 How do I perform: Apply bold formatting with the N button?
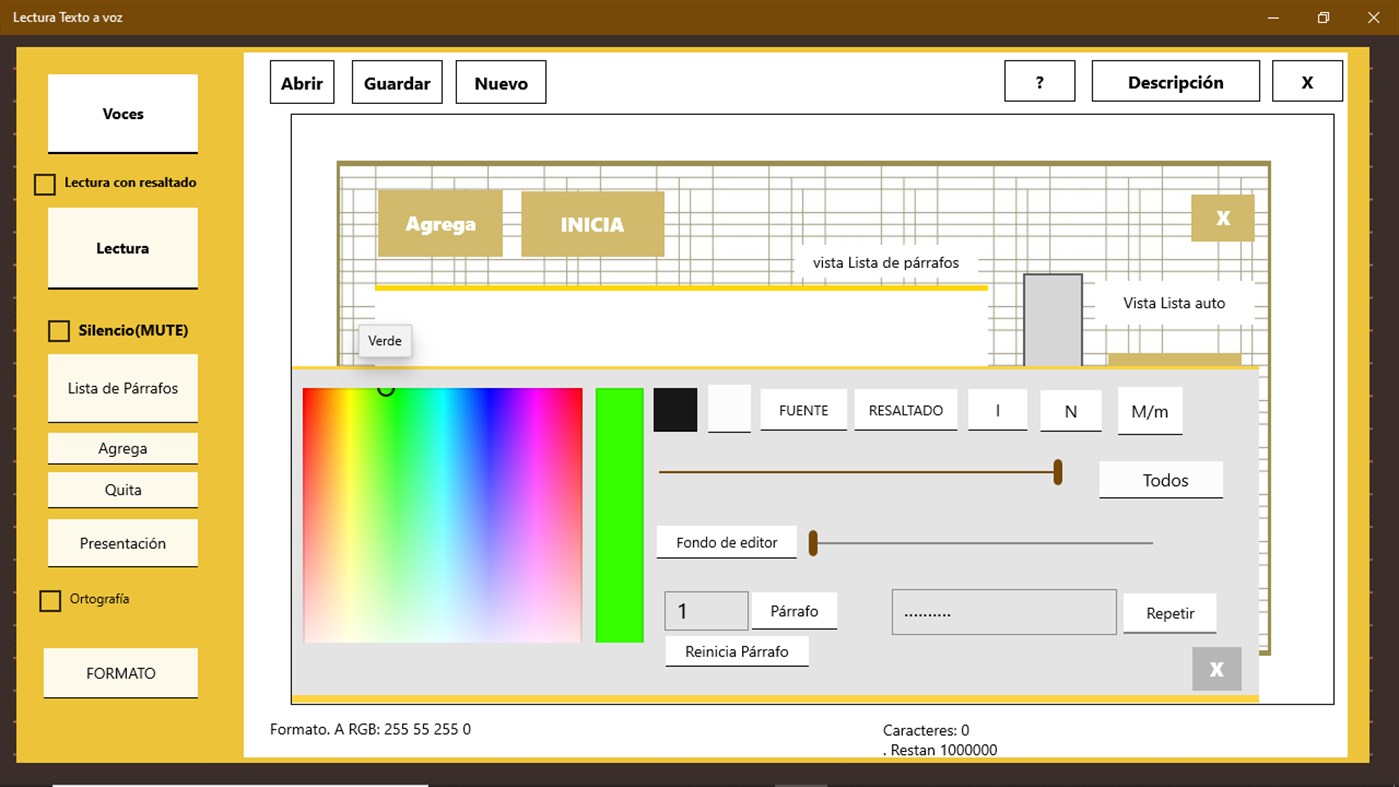click(x=1070, y=410)
